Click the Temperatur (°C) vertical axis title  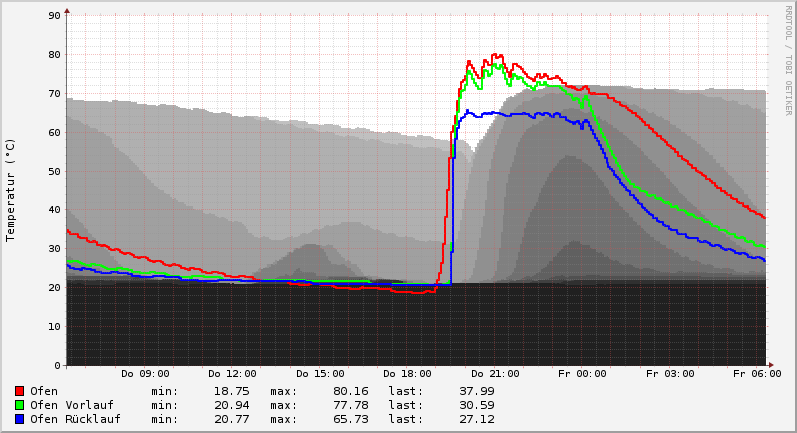[x=11, y=190]
